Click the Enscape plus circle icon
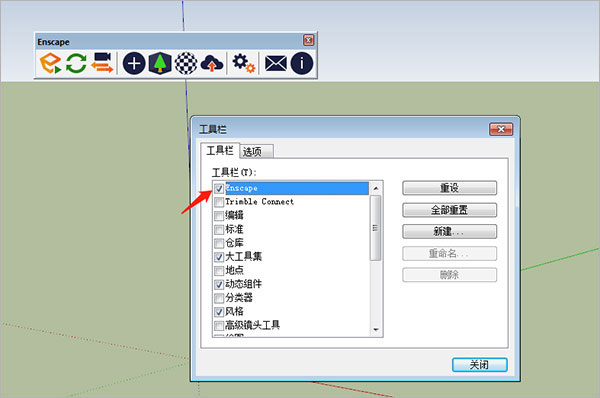The image size is (600, 398). 134,63
